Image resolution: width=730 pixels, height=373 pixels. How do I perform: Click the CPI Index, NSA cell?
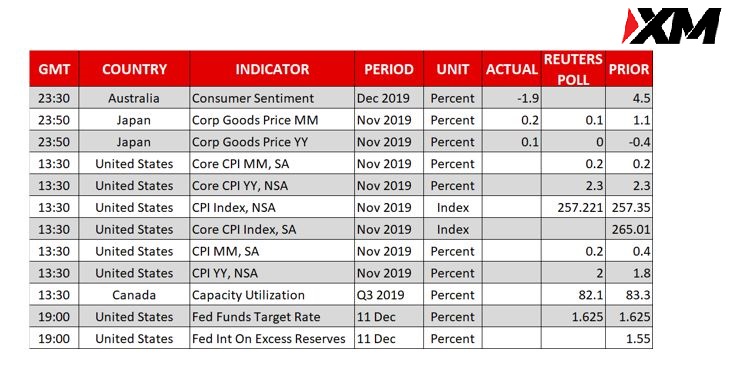[x=272, y=208]
